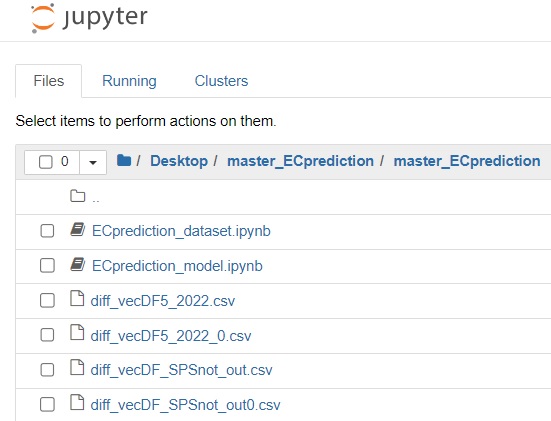
Task: Open last master_ECprediction breadcrumb link
Action: click(467, 161)
